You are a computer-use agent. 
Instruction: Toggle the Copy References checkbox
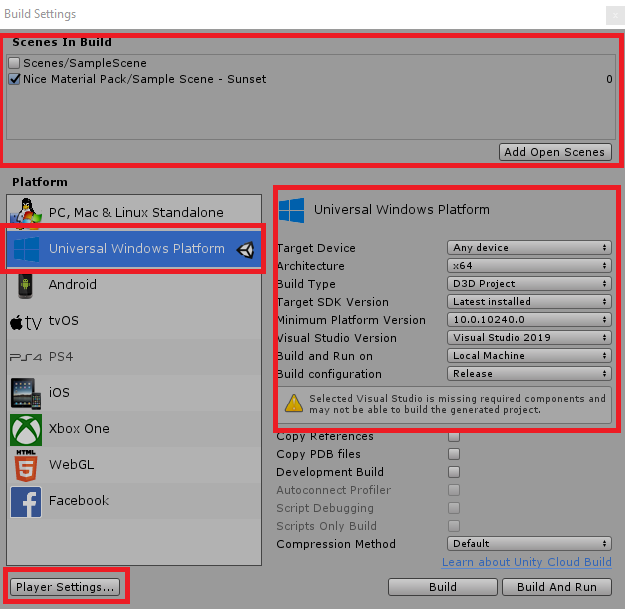pyautogui.click(x=454, y=436)
